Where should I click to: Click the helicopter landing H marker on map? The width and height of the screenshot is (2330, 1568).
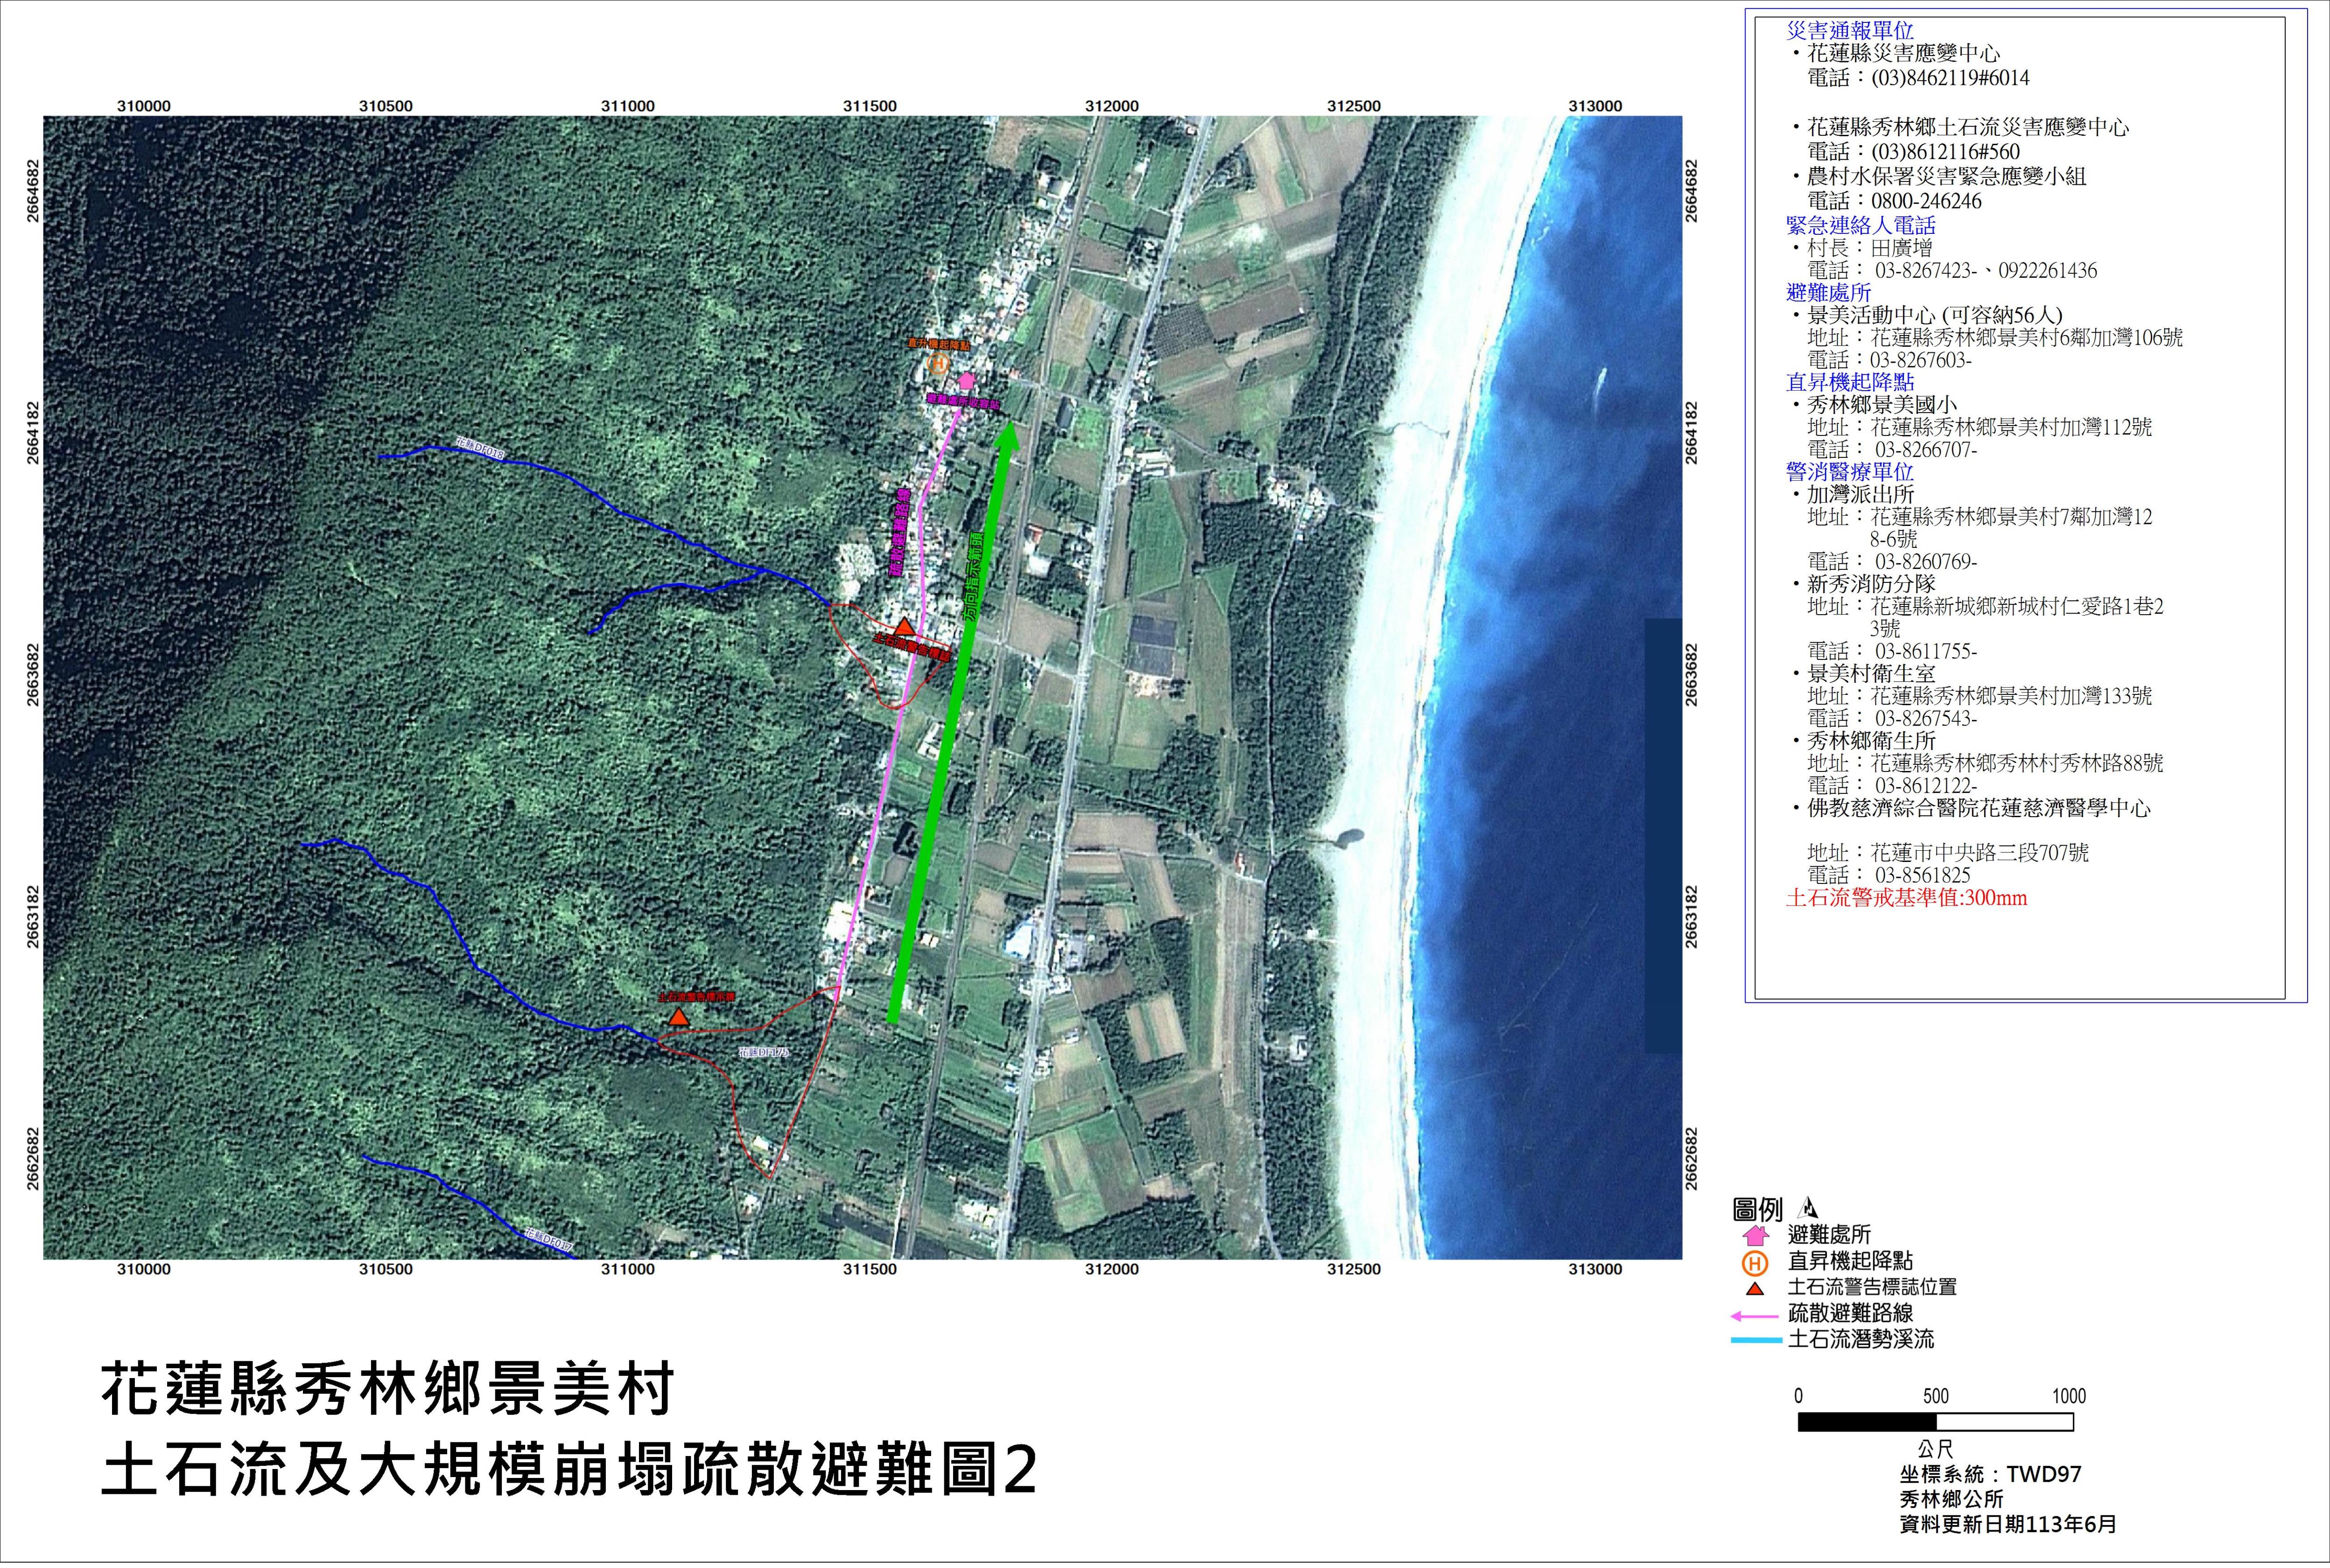939,364
